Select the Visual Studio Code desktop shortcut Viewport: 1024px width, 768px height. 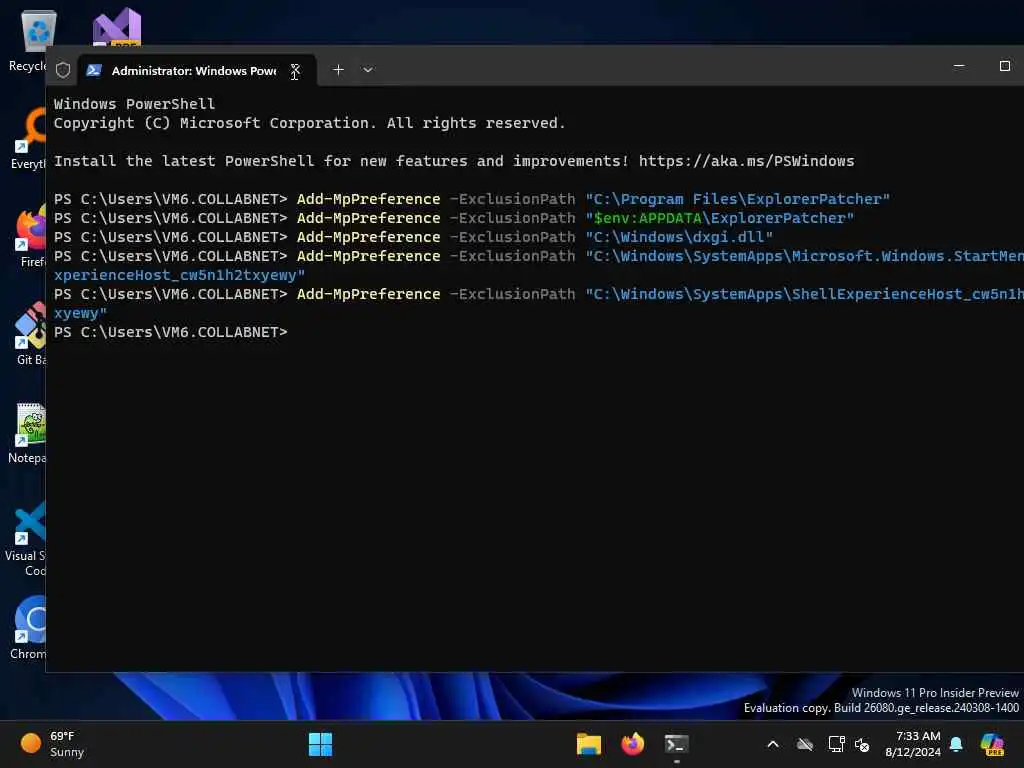pos(26,537)
